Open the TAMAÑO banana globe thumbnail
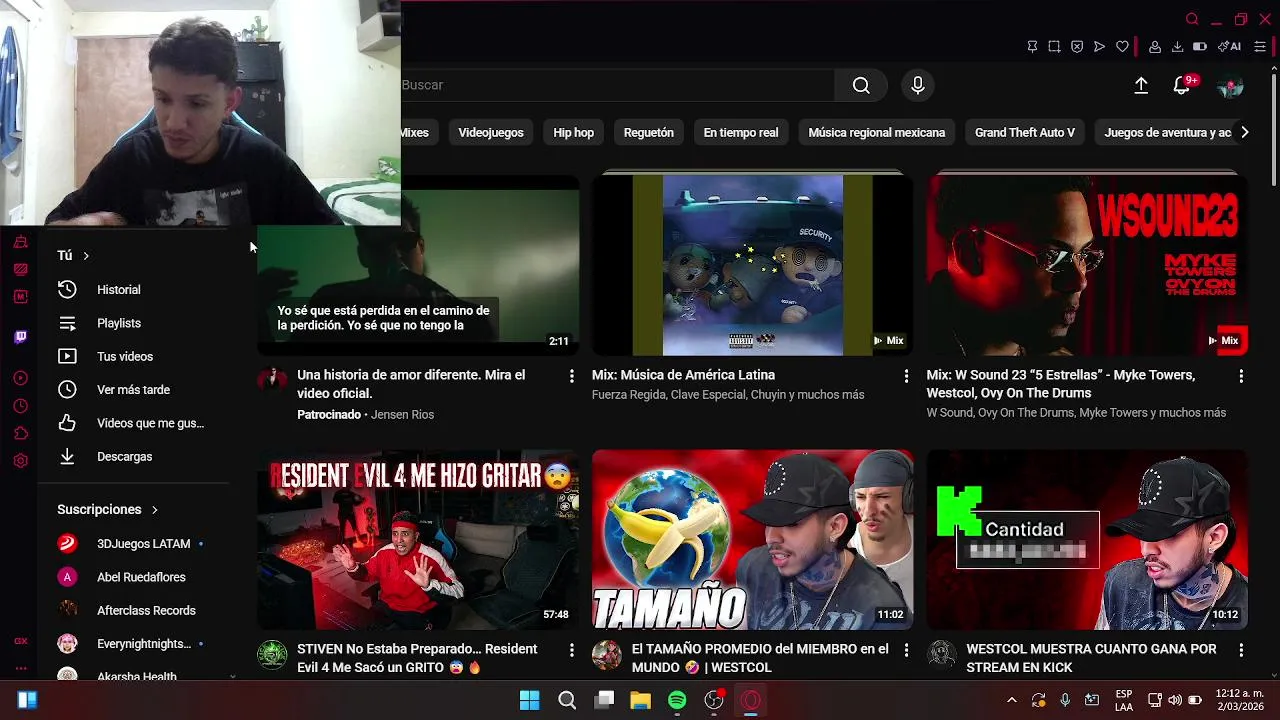 [x=752, y=539]
